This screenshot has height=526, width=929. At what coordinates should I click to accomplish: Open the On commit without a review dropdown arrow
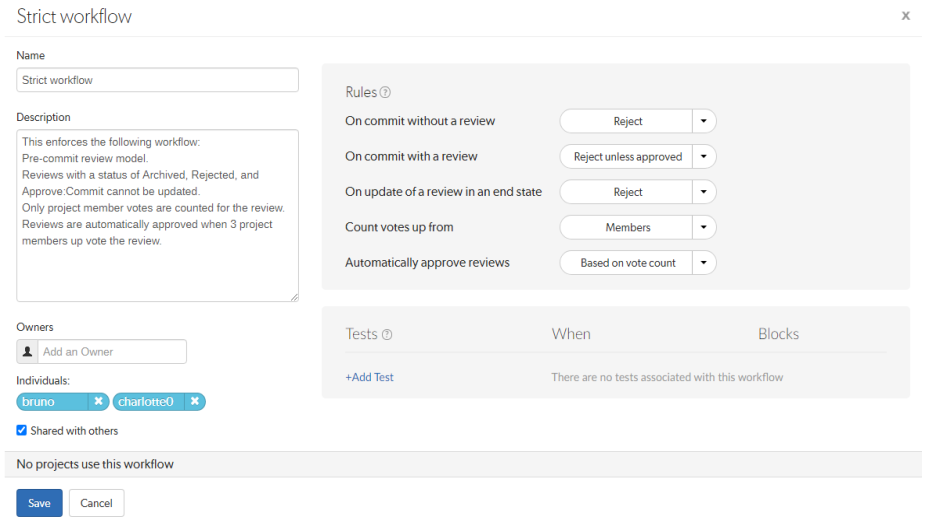[x=704, y=121]
